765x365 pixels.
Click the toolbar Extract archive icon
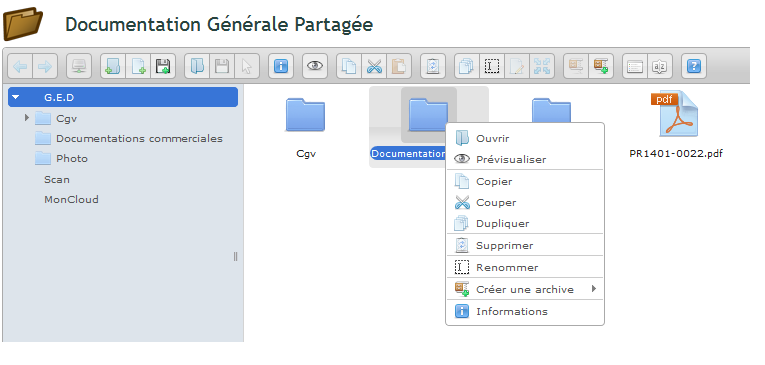pos(576,66)
